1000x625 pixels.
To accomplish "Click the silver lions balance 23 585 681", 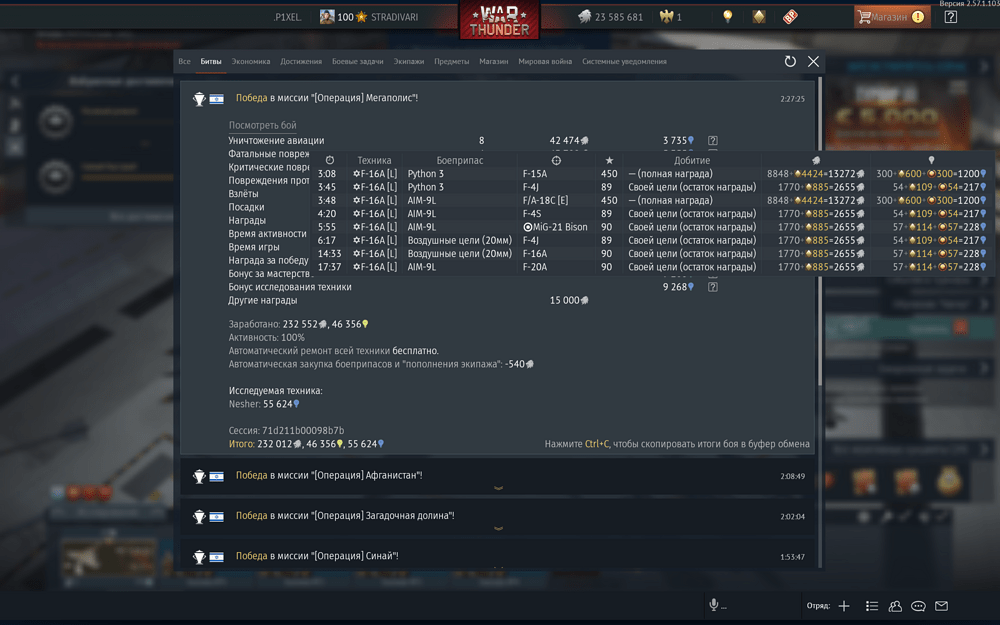I will (x=610, y=17).
